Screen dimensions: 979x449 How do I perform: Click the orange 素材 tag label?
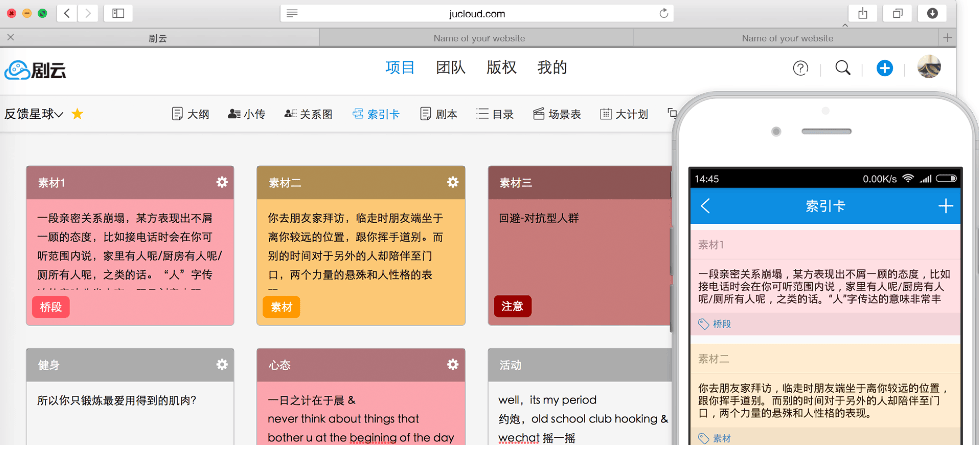coord(281,307)
